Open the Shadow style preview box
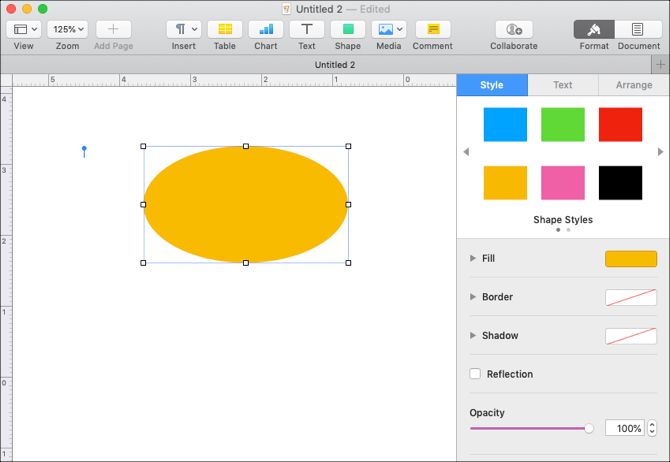670x462 pixels. [631, 336]
